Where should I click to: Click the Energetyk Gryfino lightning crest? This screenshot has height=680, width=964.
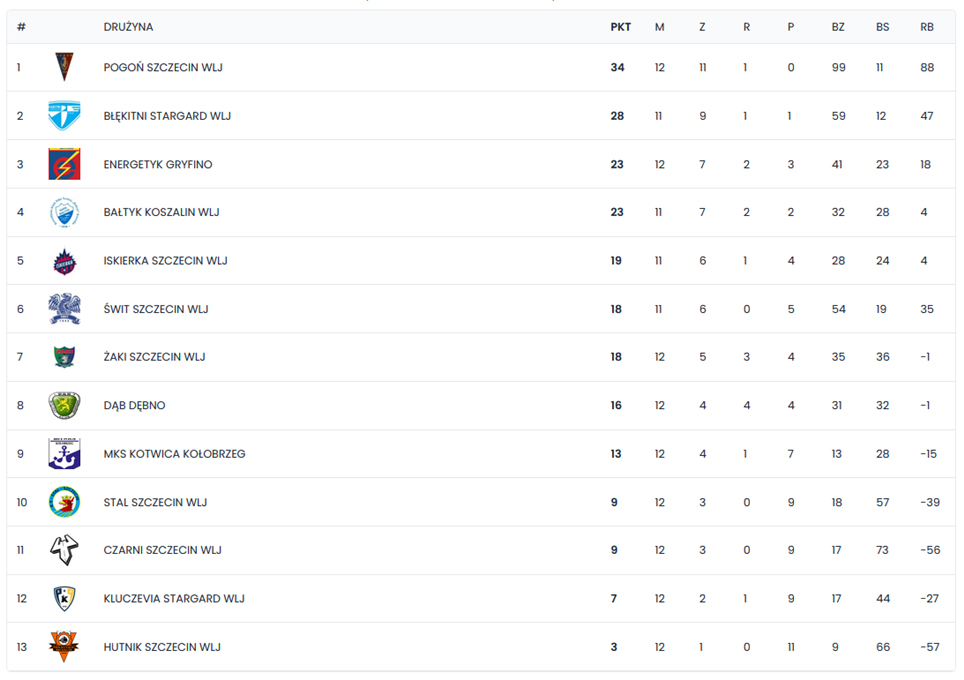(64, 164)
